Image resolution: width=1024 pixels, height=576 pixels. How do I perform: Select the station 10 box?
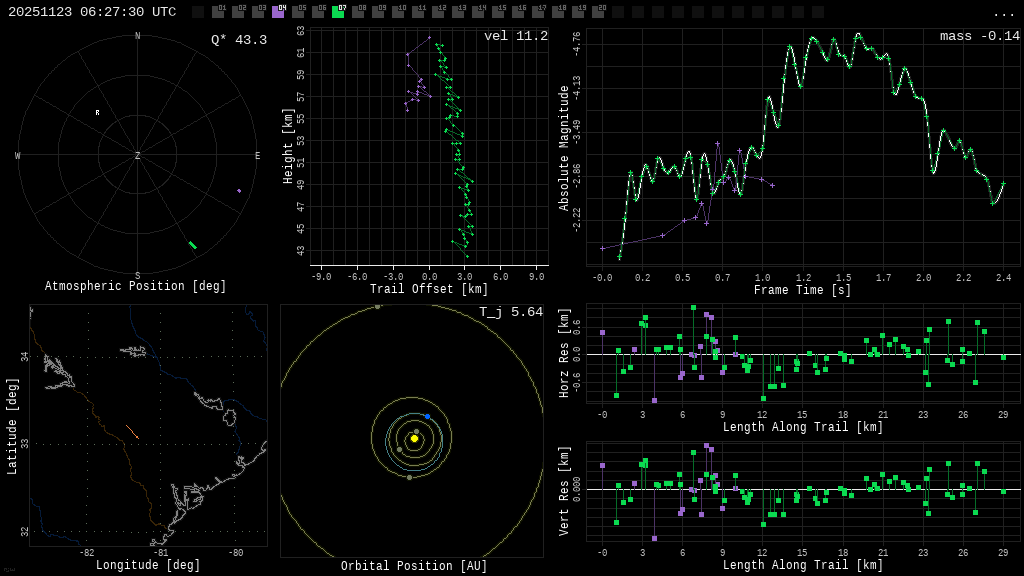click(x=398, y=12)
